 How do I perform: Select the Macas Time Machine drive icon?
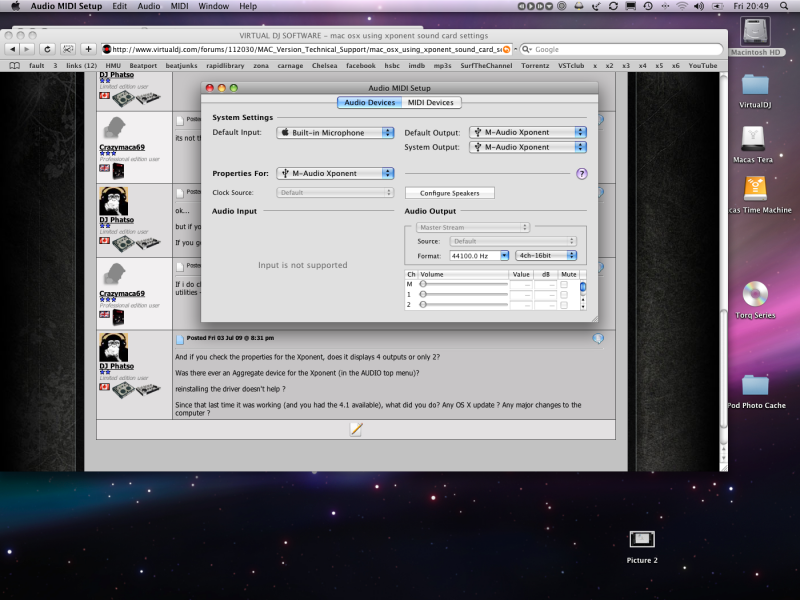[x=755, y=189]
